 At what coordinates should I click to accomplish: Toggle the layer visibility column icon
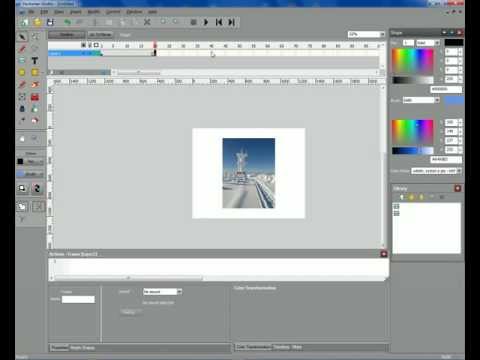[x=84, y=45]
